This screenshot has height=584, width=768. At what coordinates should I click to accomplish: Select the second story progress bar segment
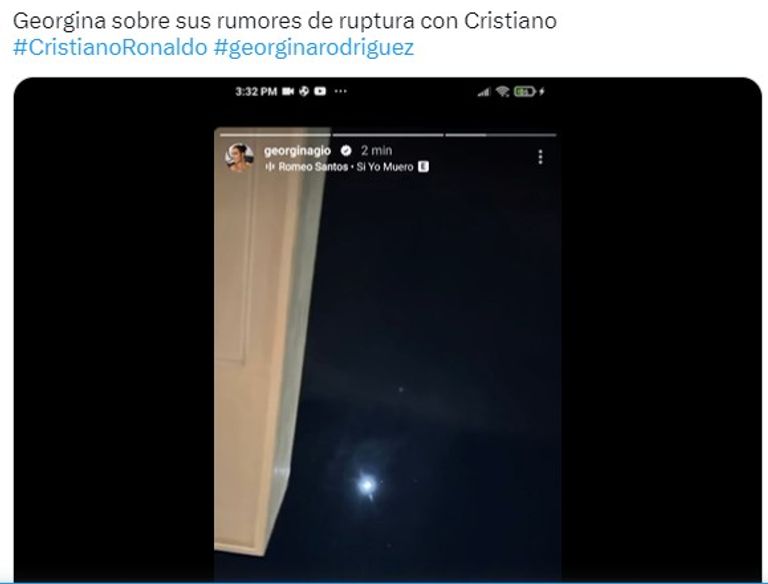coord(388,134)
